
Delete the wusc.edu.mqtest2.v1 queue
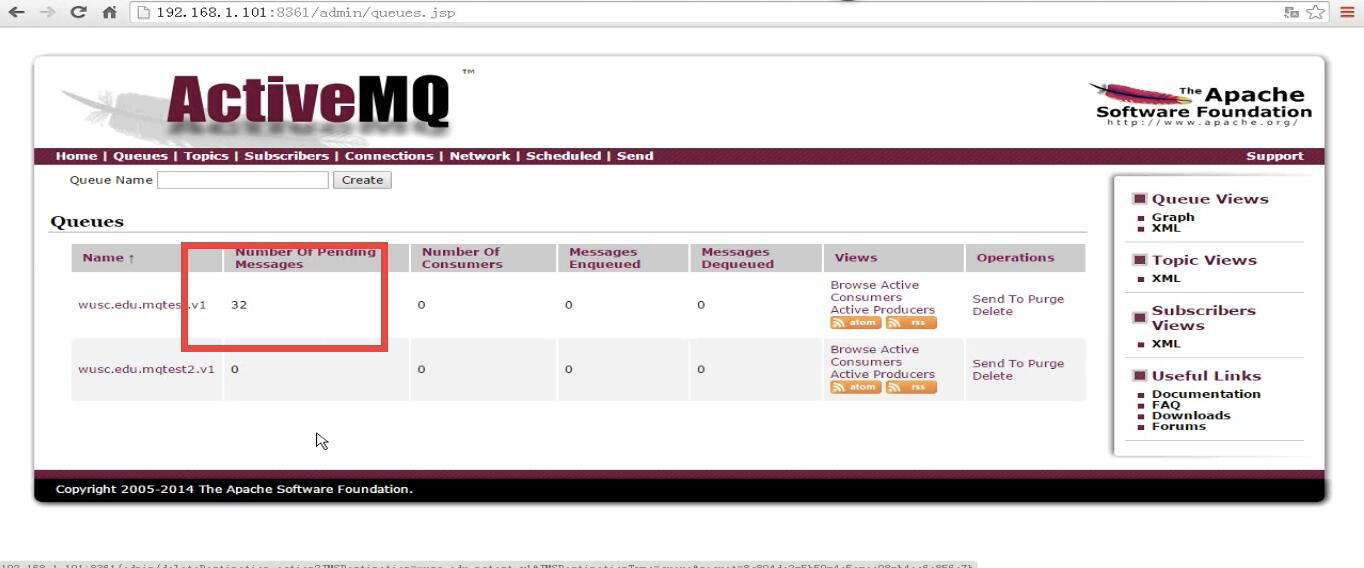coord(992,376)
